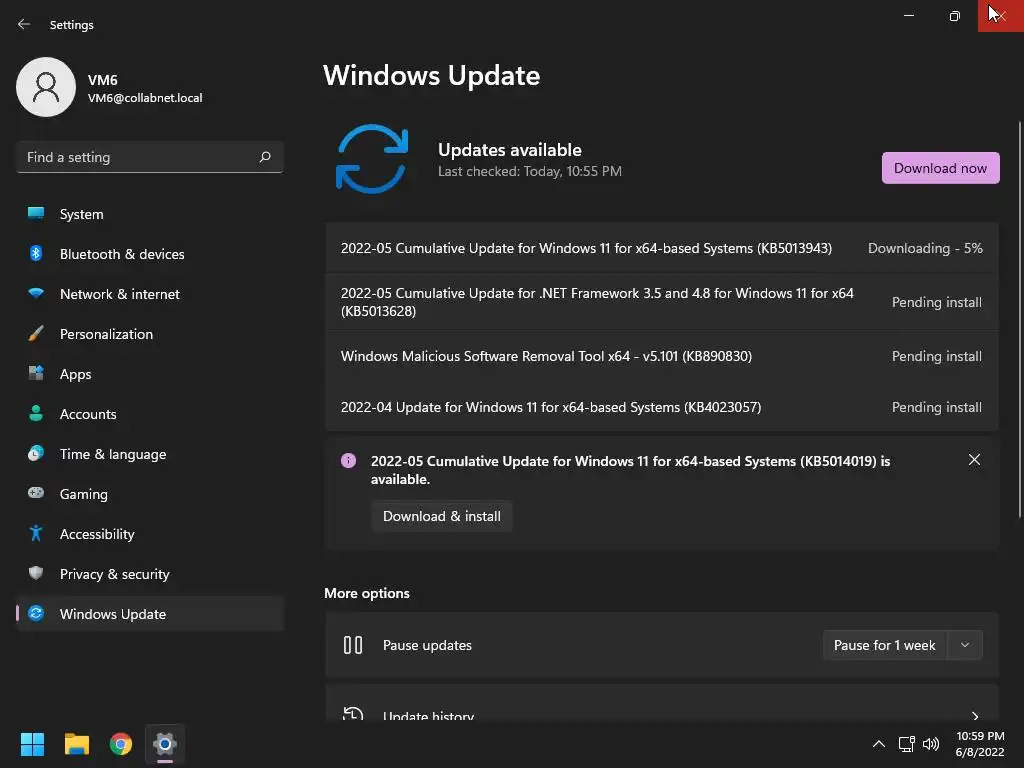Click the Apps icon in sidebar
1024x768 pixels.
36,374
